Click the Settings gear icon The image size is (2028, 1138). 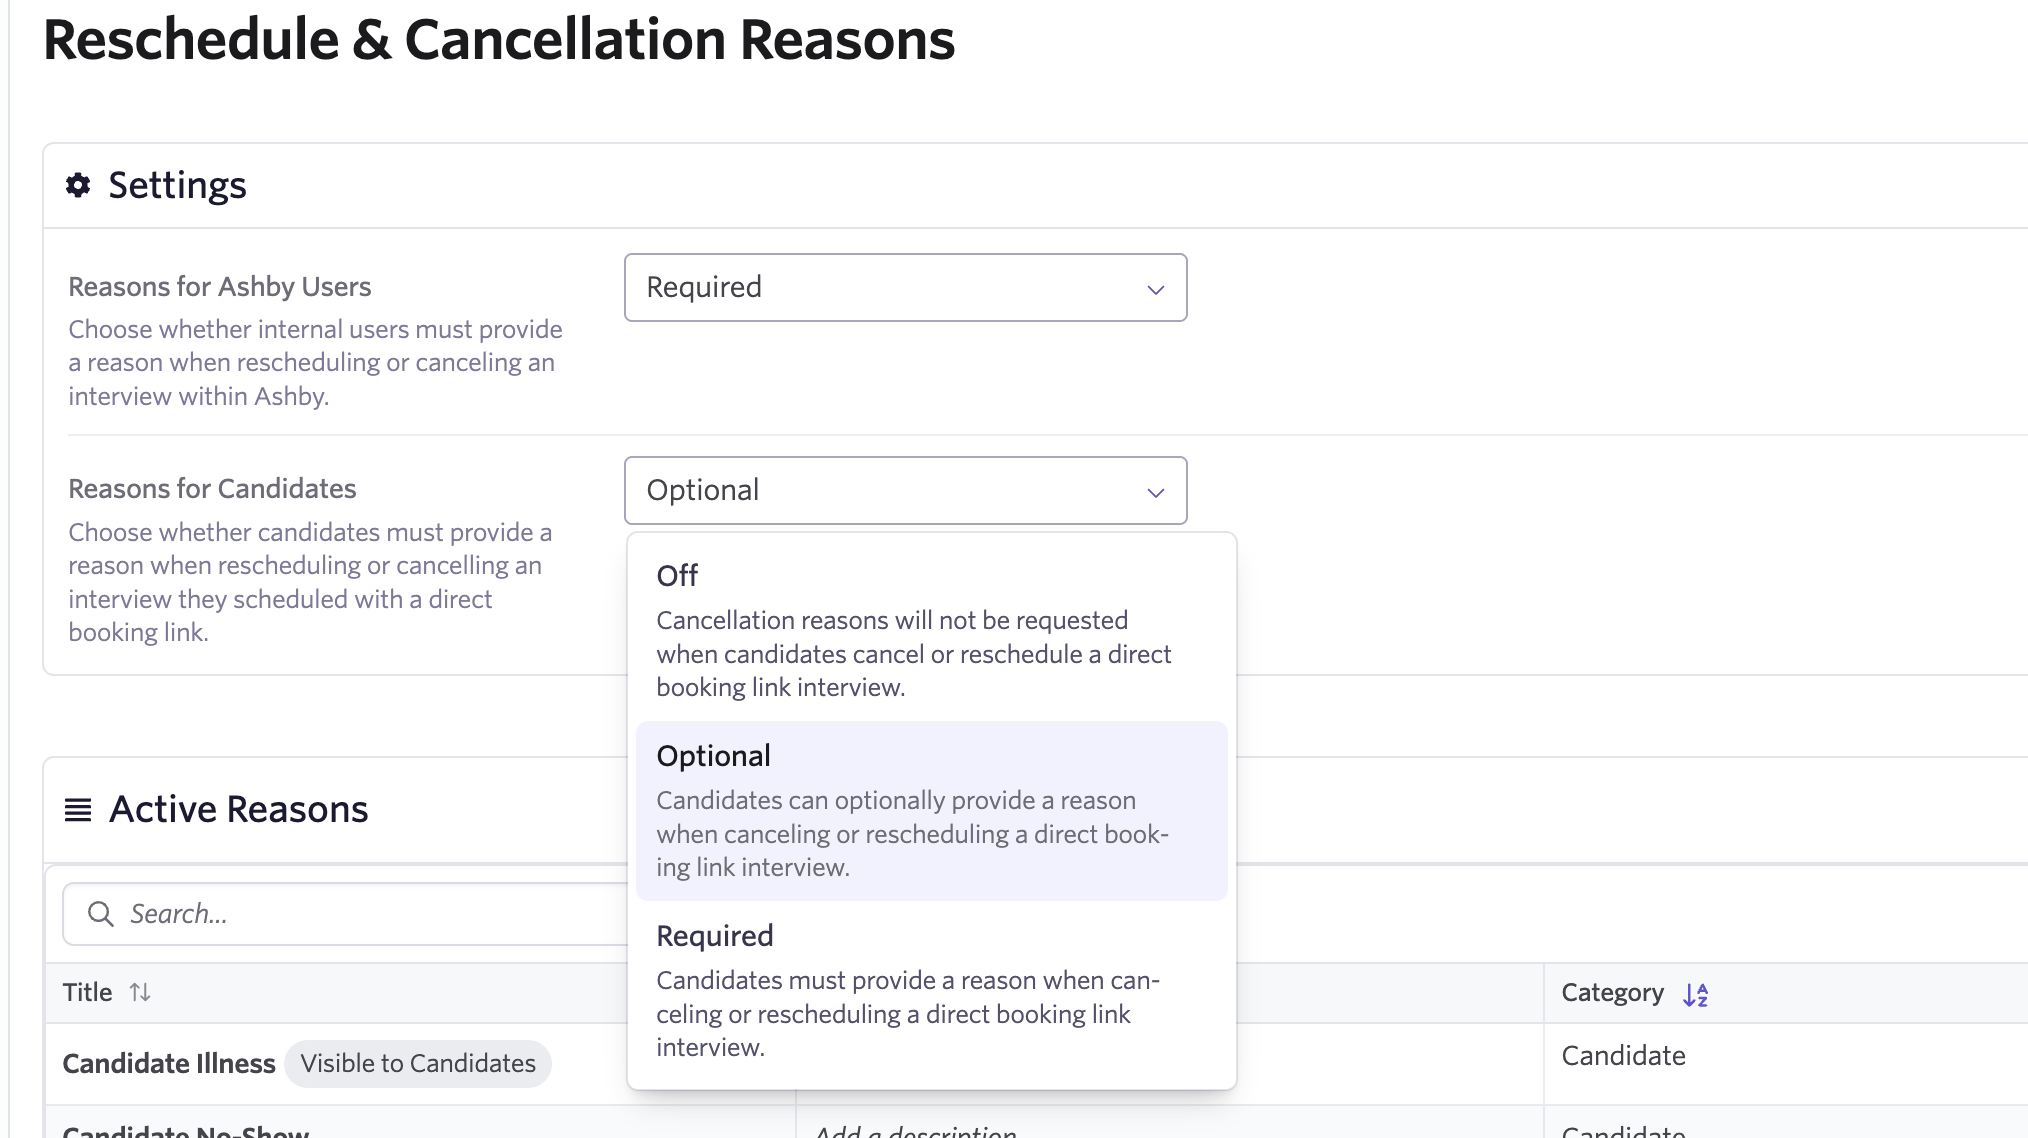(78, 185)
